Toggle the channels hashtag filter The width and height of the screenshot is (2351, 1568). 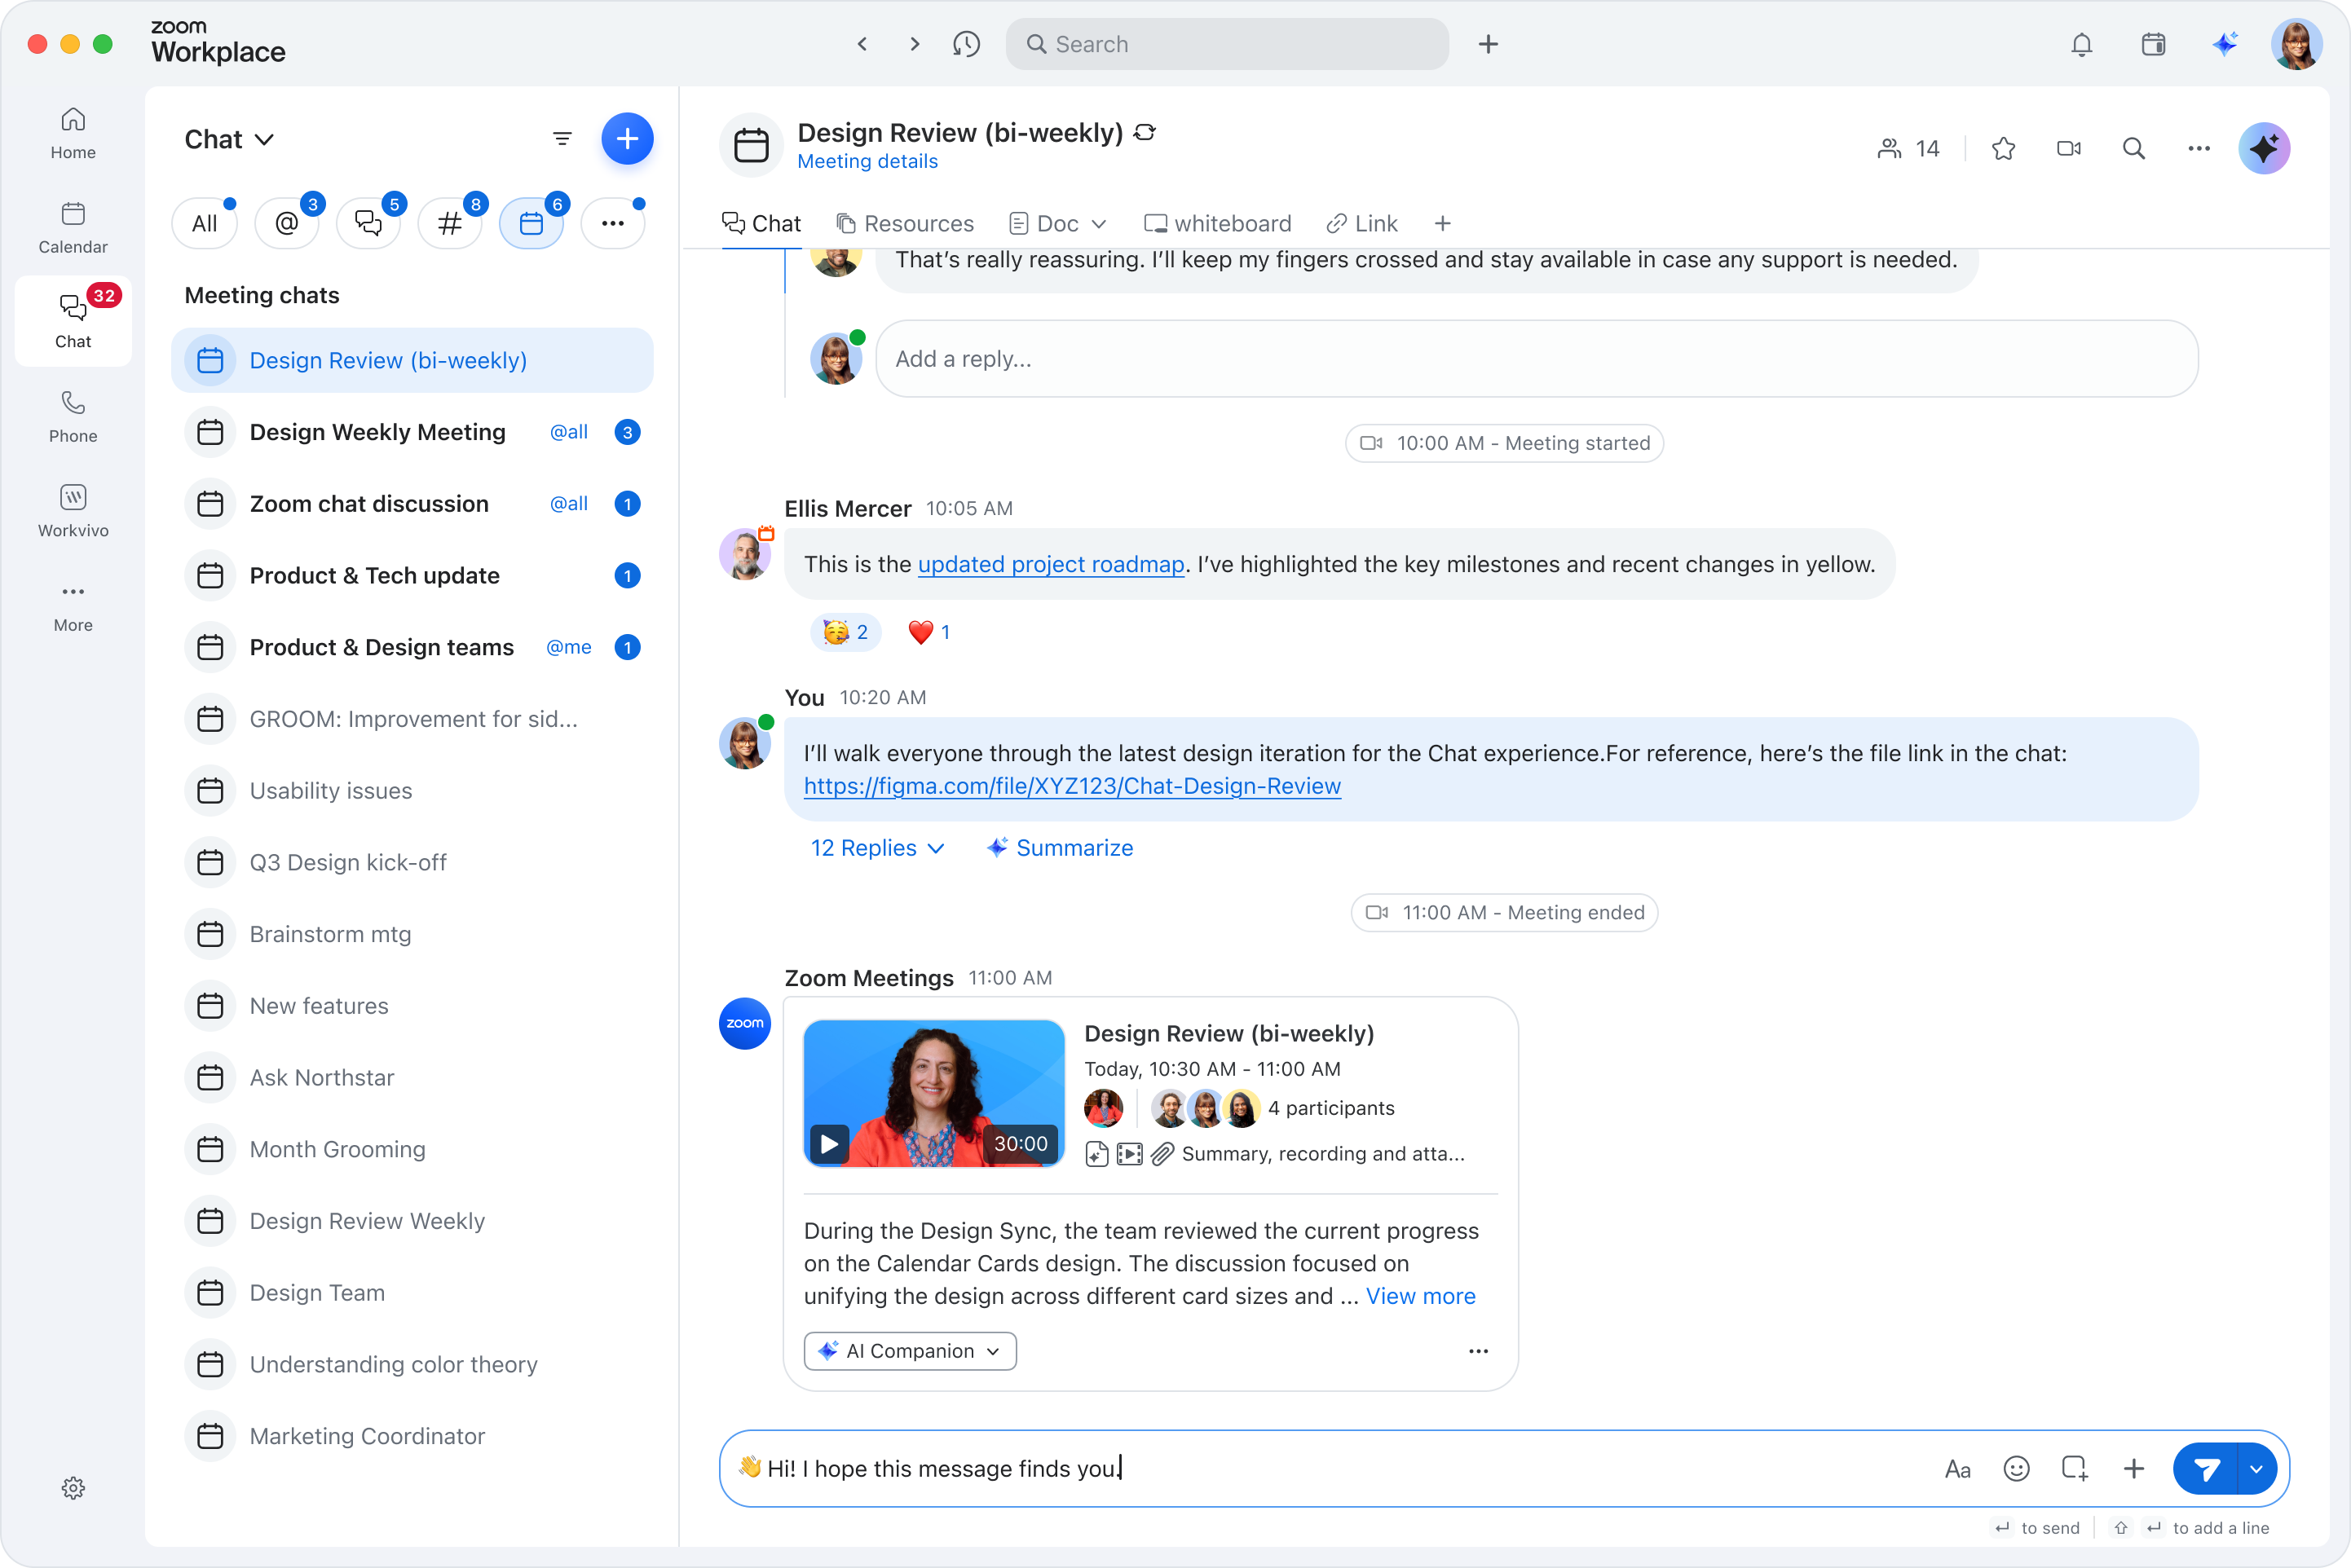[x=450, y=223]
